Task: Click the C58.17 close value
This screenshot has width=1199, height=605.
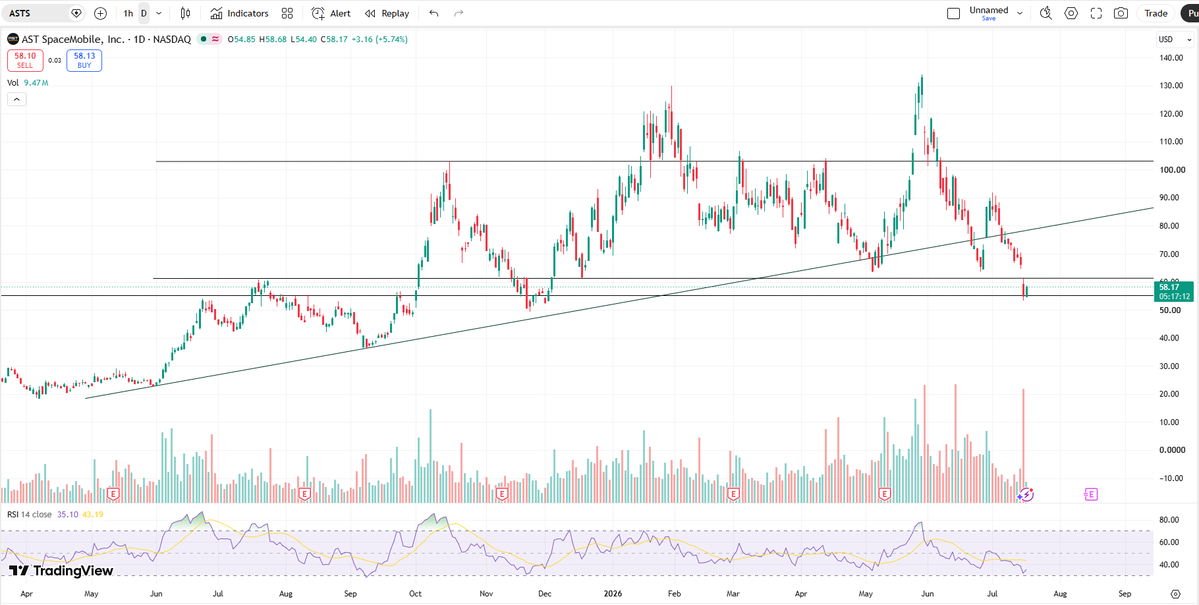Action: (334, 39)
